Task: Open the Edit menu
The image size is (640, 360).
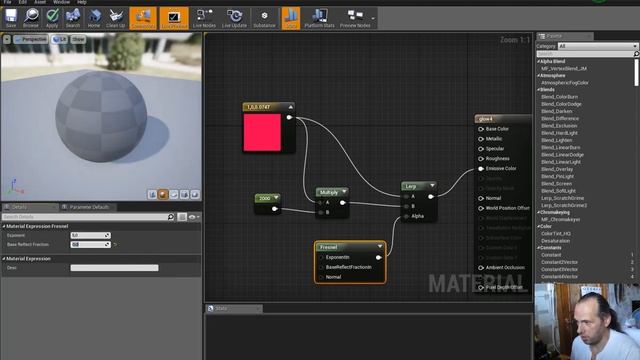Action: tap(22, 2)
